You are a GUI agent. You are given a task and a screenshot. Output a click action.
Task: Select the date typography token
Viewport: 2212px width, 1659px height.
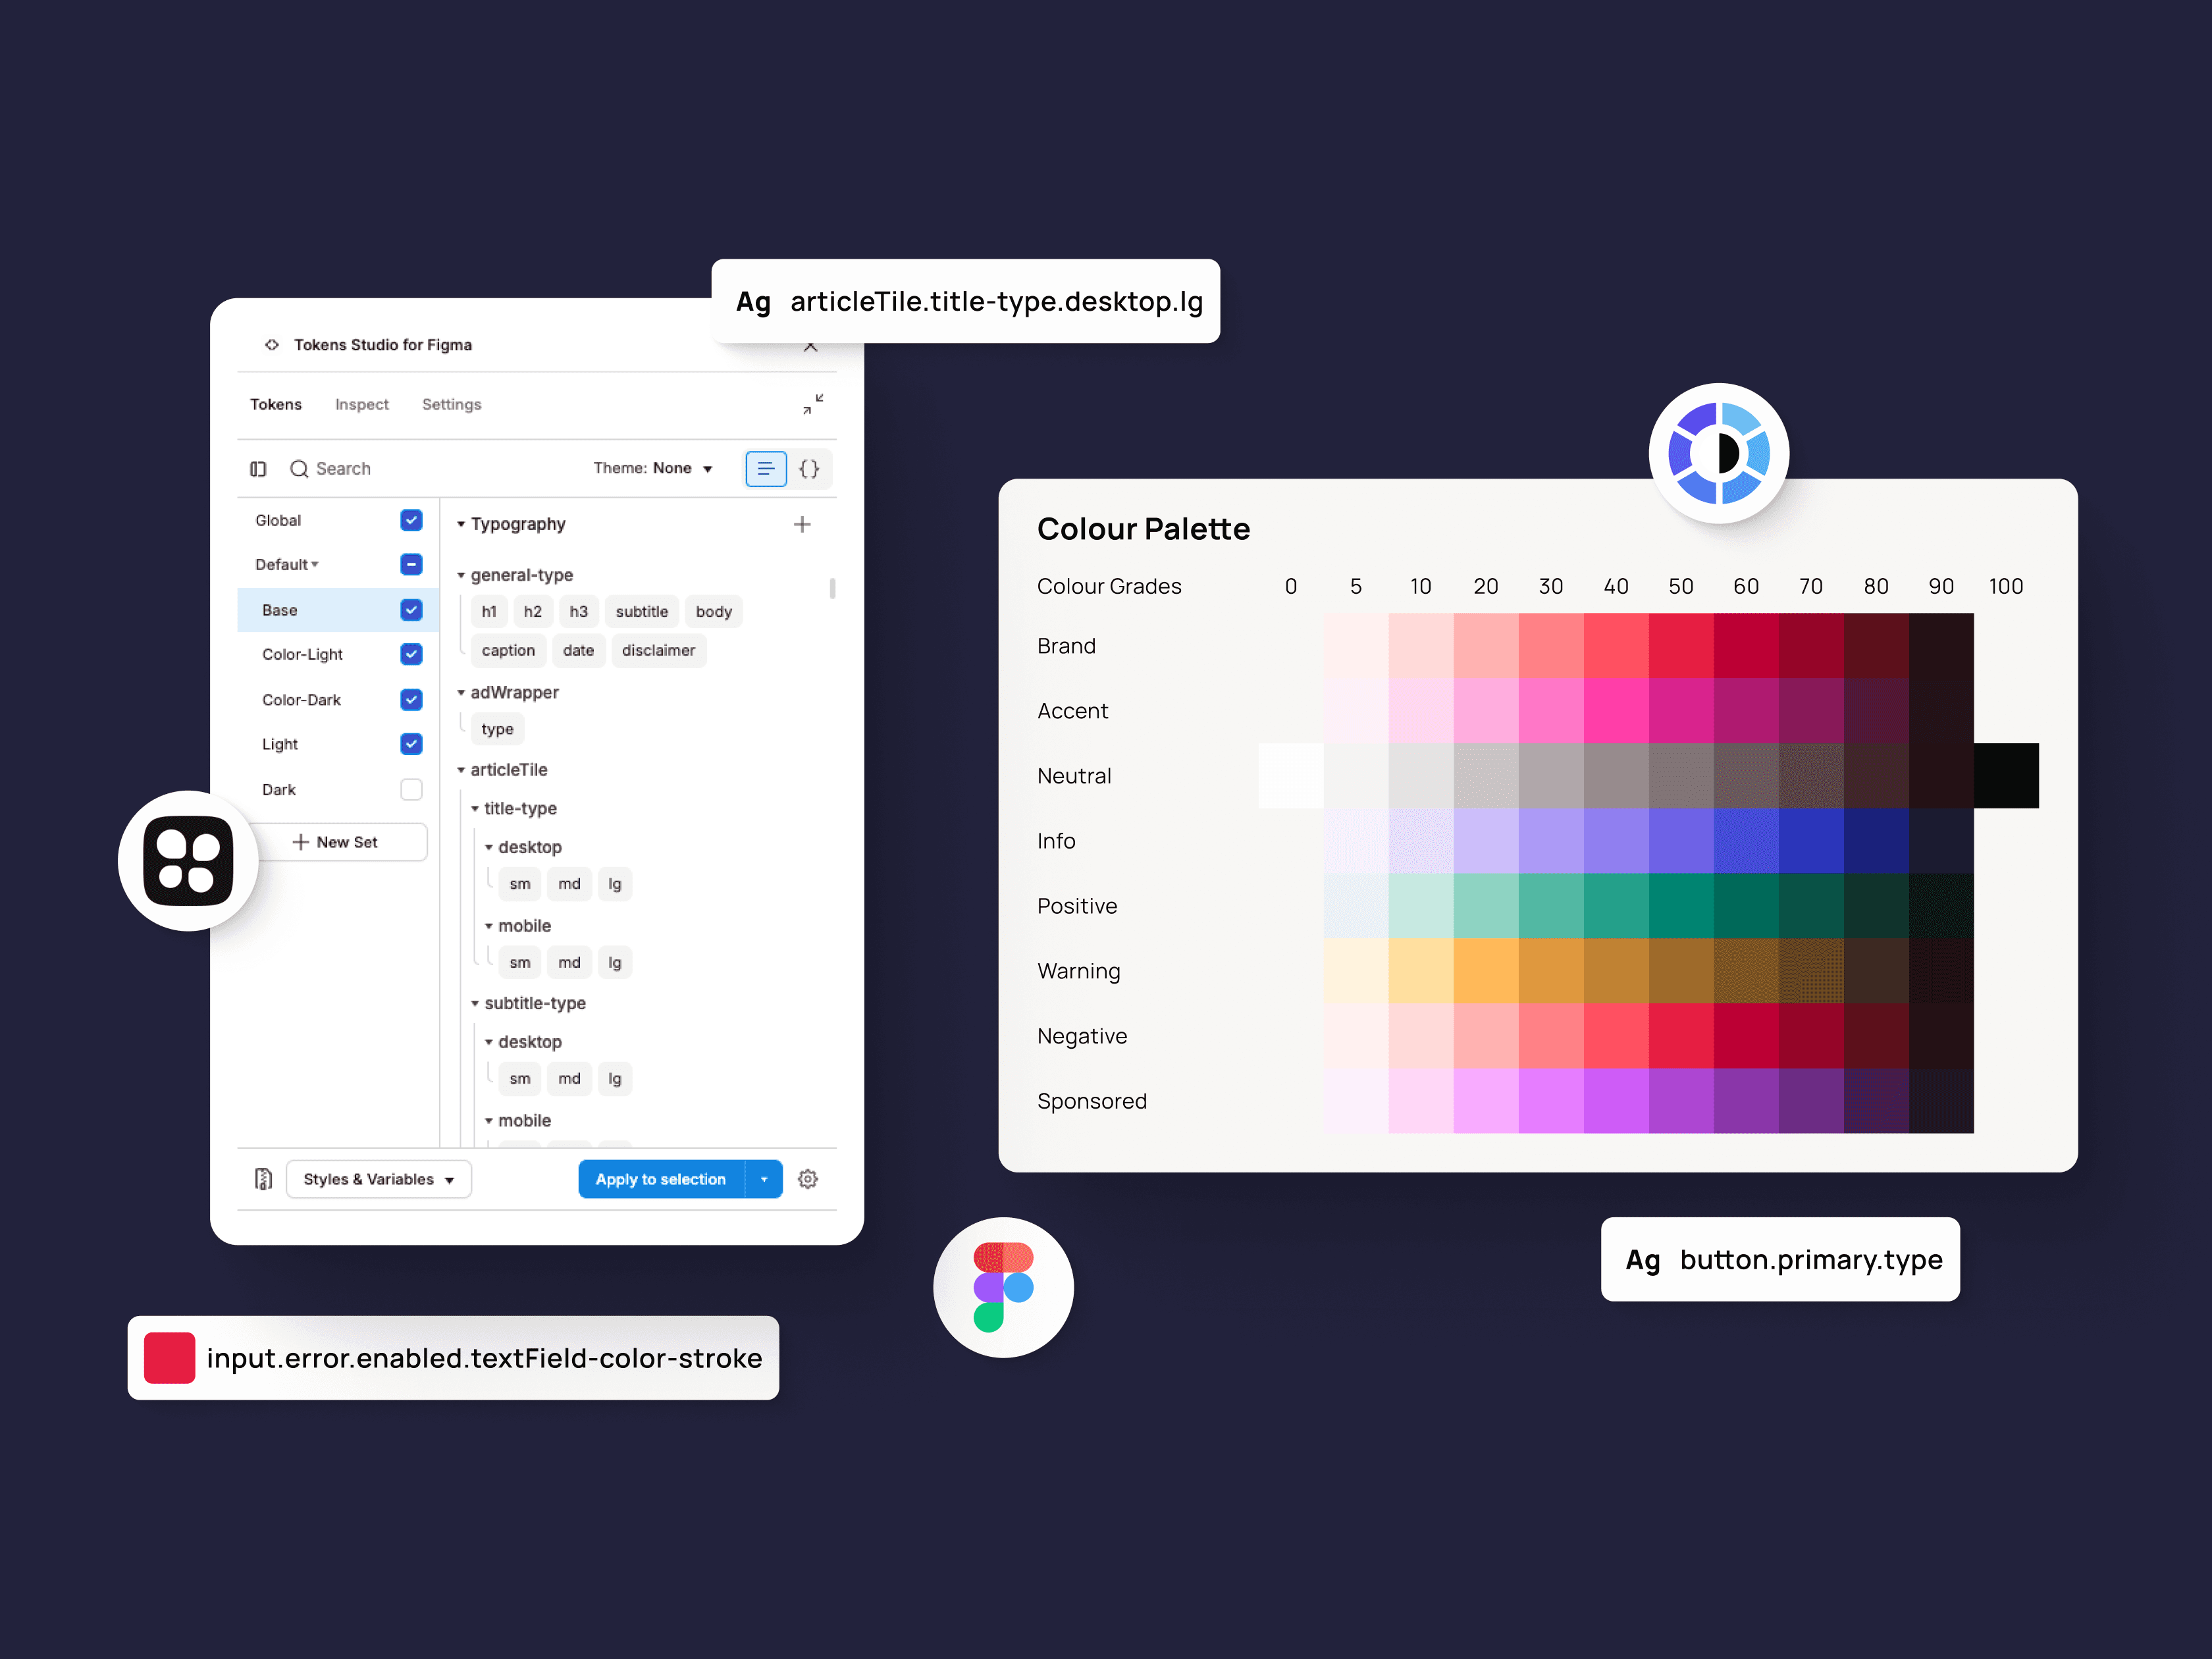pos(578,650)
